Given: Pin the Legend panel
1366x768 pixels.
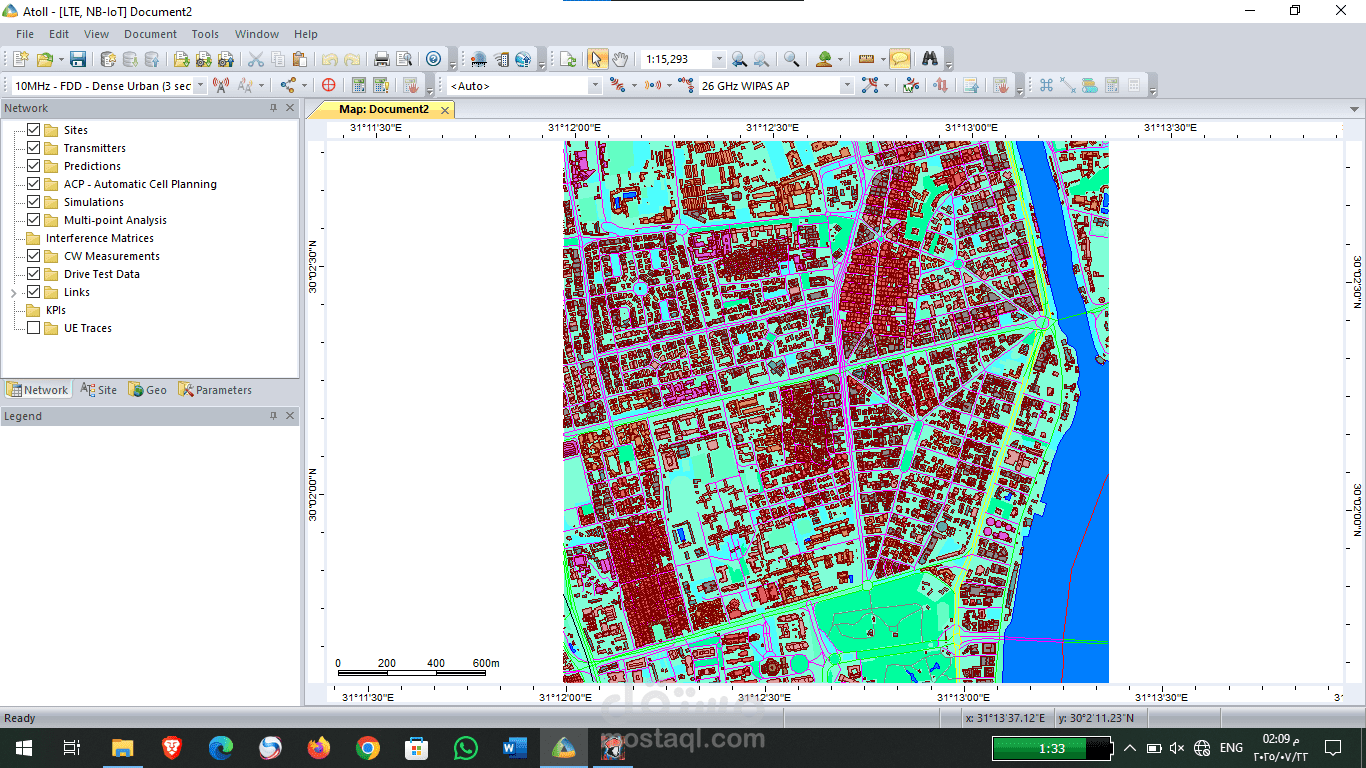Looking at the screenshot, I should tap(273, 416).
